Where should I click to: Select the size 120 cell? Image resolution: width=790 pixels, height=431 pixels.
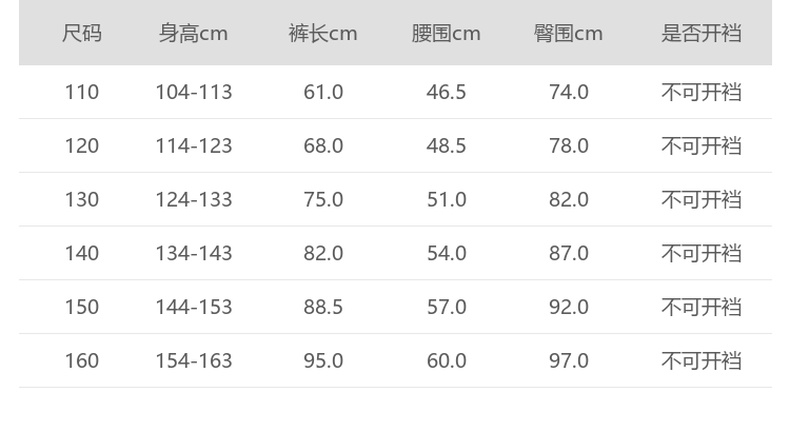(x=82, y=146)
